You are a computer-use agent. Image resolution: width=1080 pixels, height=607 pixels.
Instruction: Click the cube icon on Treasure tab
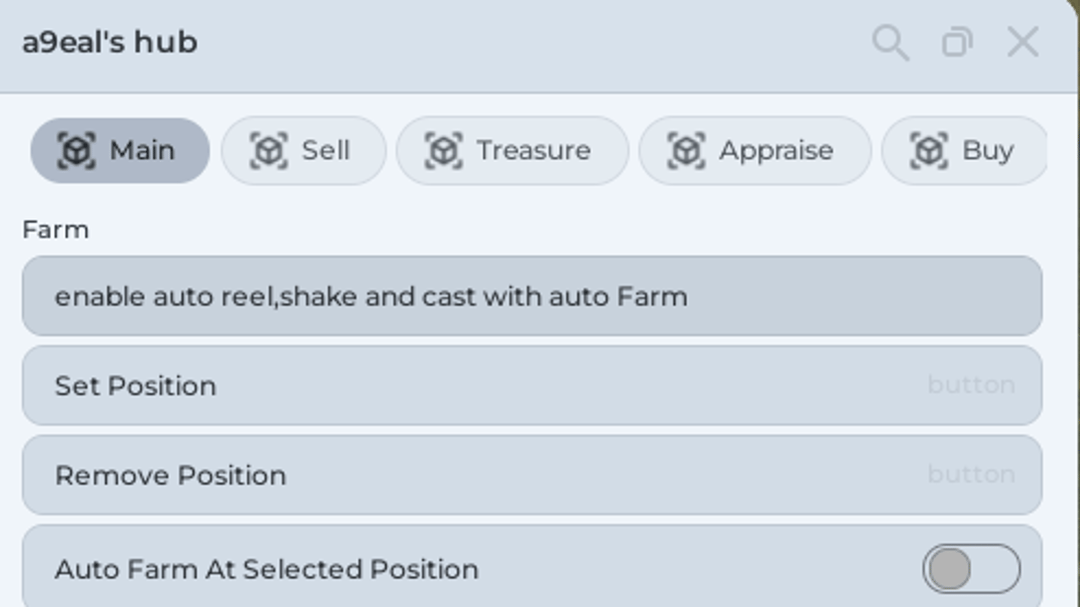(x=443, y=150)
